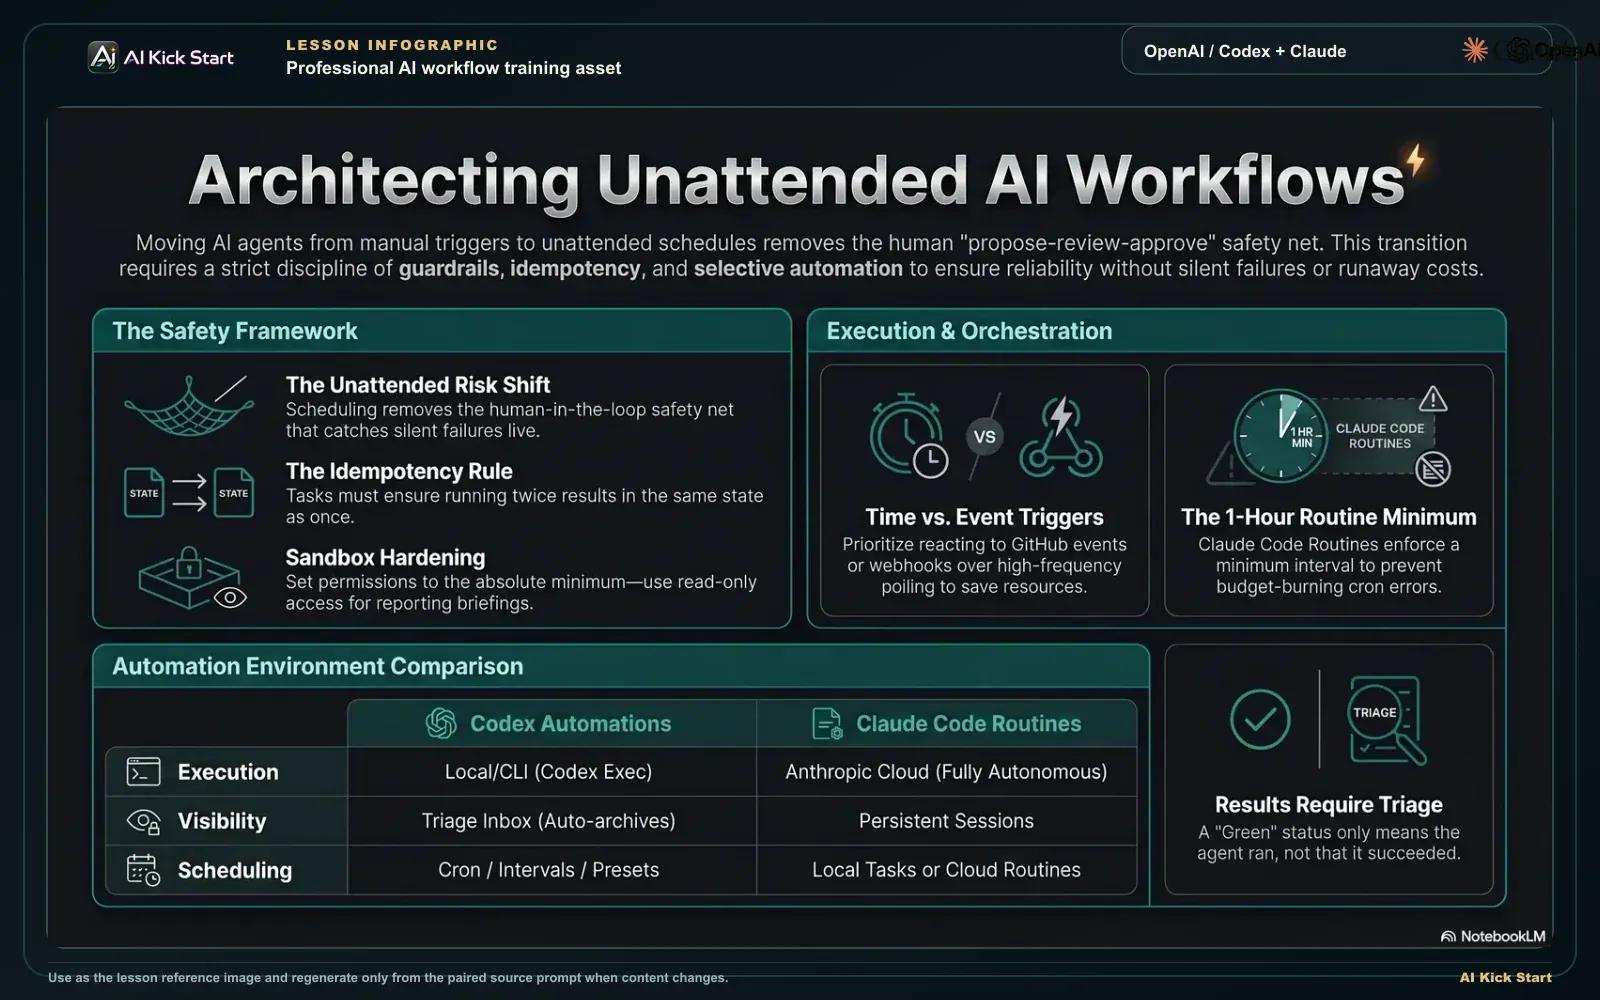Click The Idempotency Rule heading

pyautogui.click(x=399, y=471)
